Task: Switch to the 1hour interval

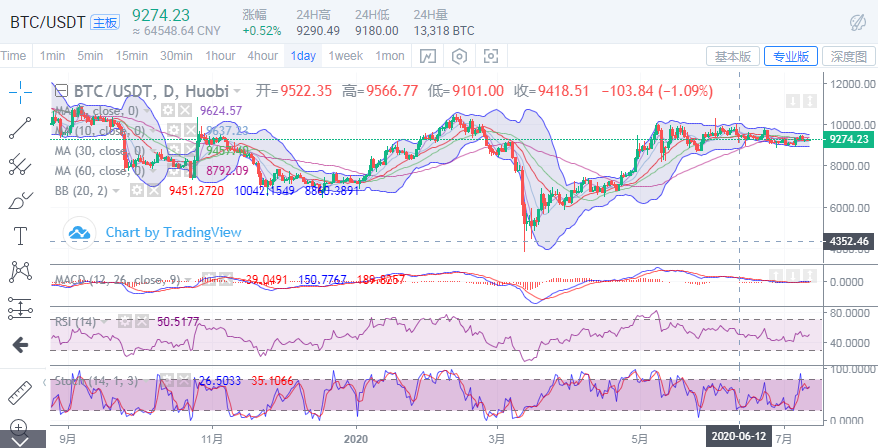Action: click(x=221, y=56)
